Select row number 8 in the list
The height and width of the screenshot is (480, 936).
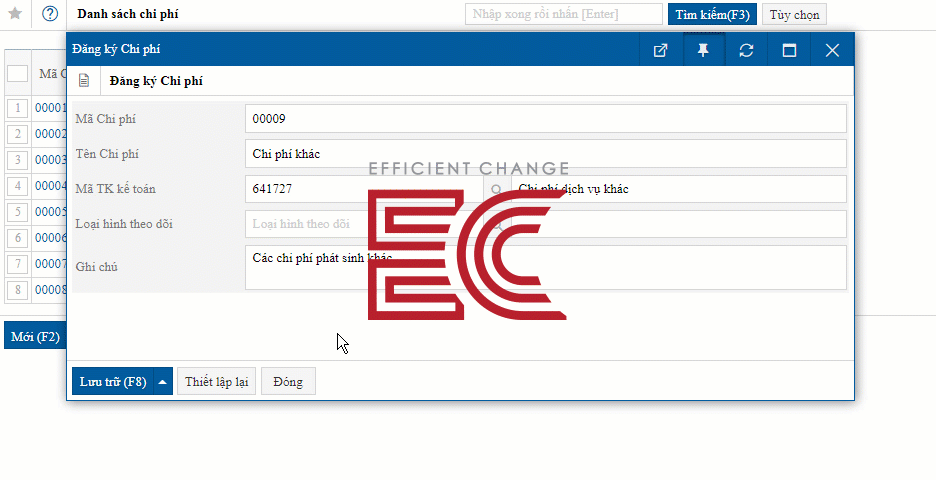(x=18, y=290)
